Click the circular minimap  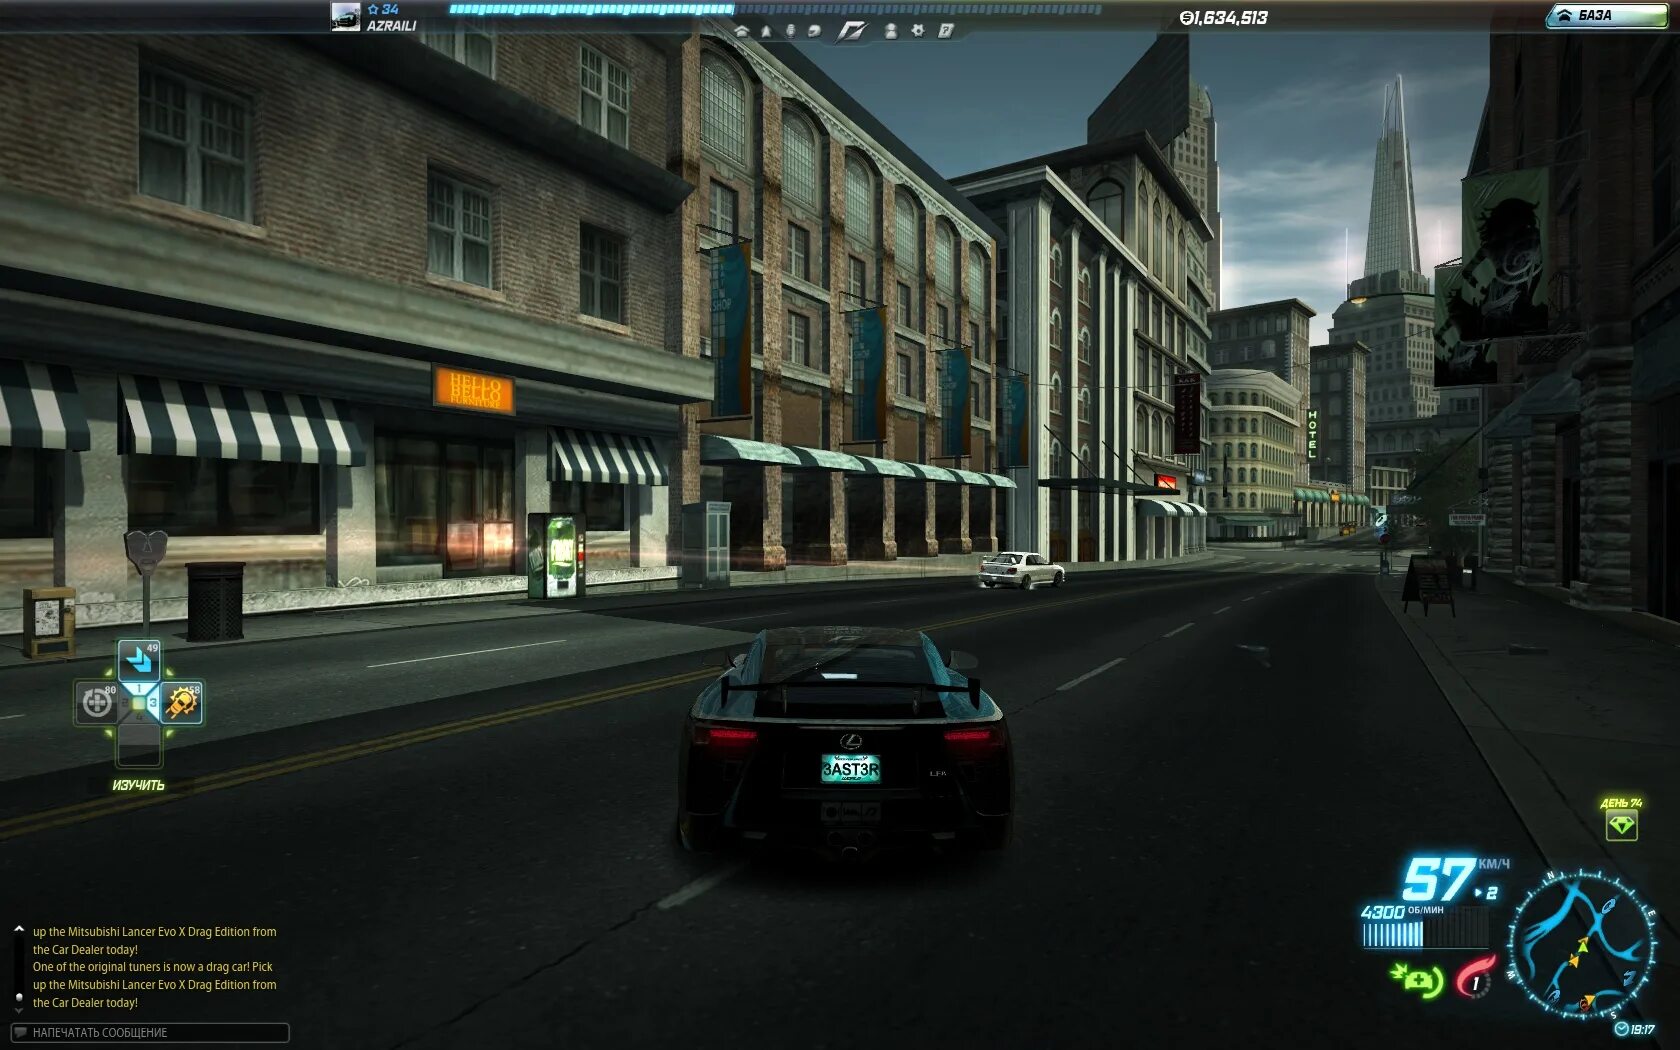pyautogui.click(x=1581, y=944)
